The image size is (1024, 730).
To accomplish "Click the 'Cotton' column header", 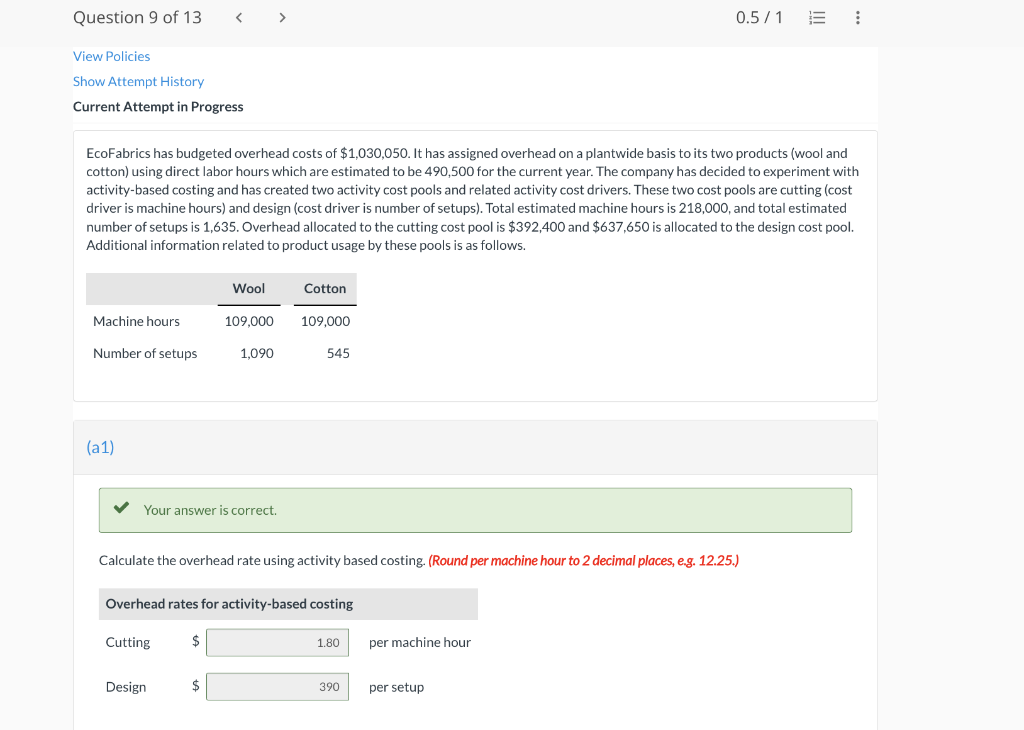I will [325, 289].
